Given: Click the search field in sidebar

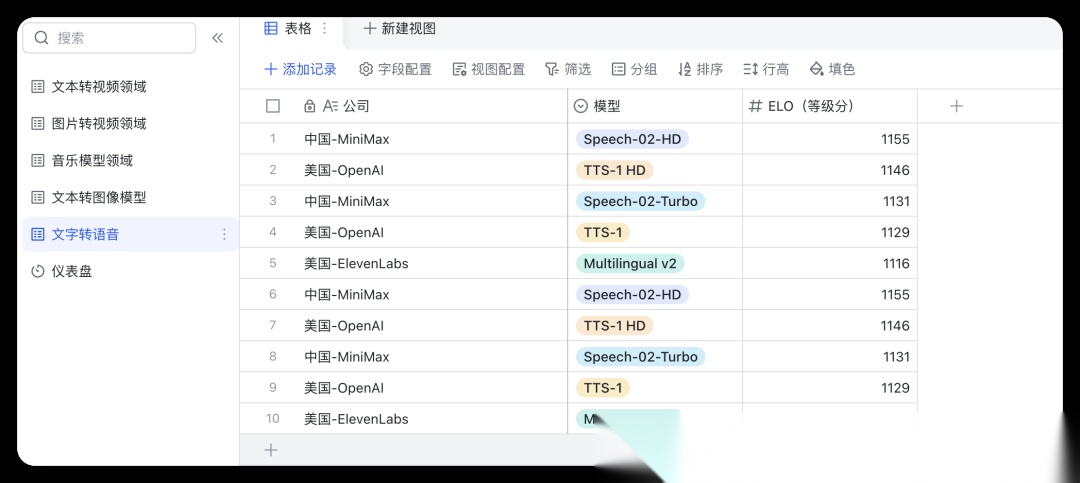Looking at the screenshot, I should [110, 38].
